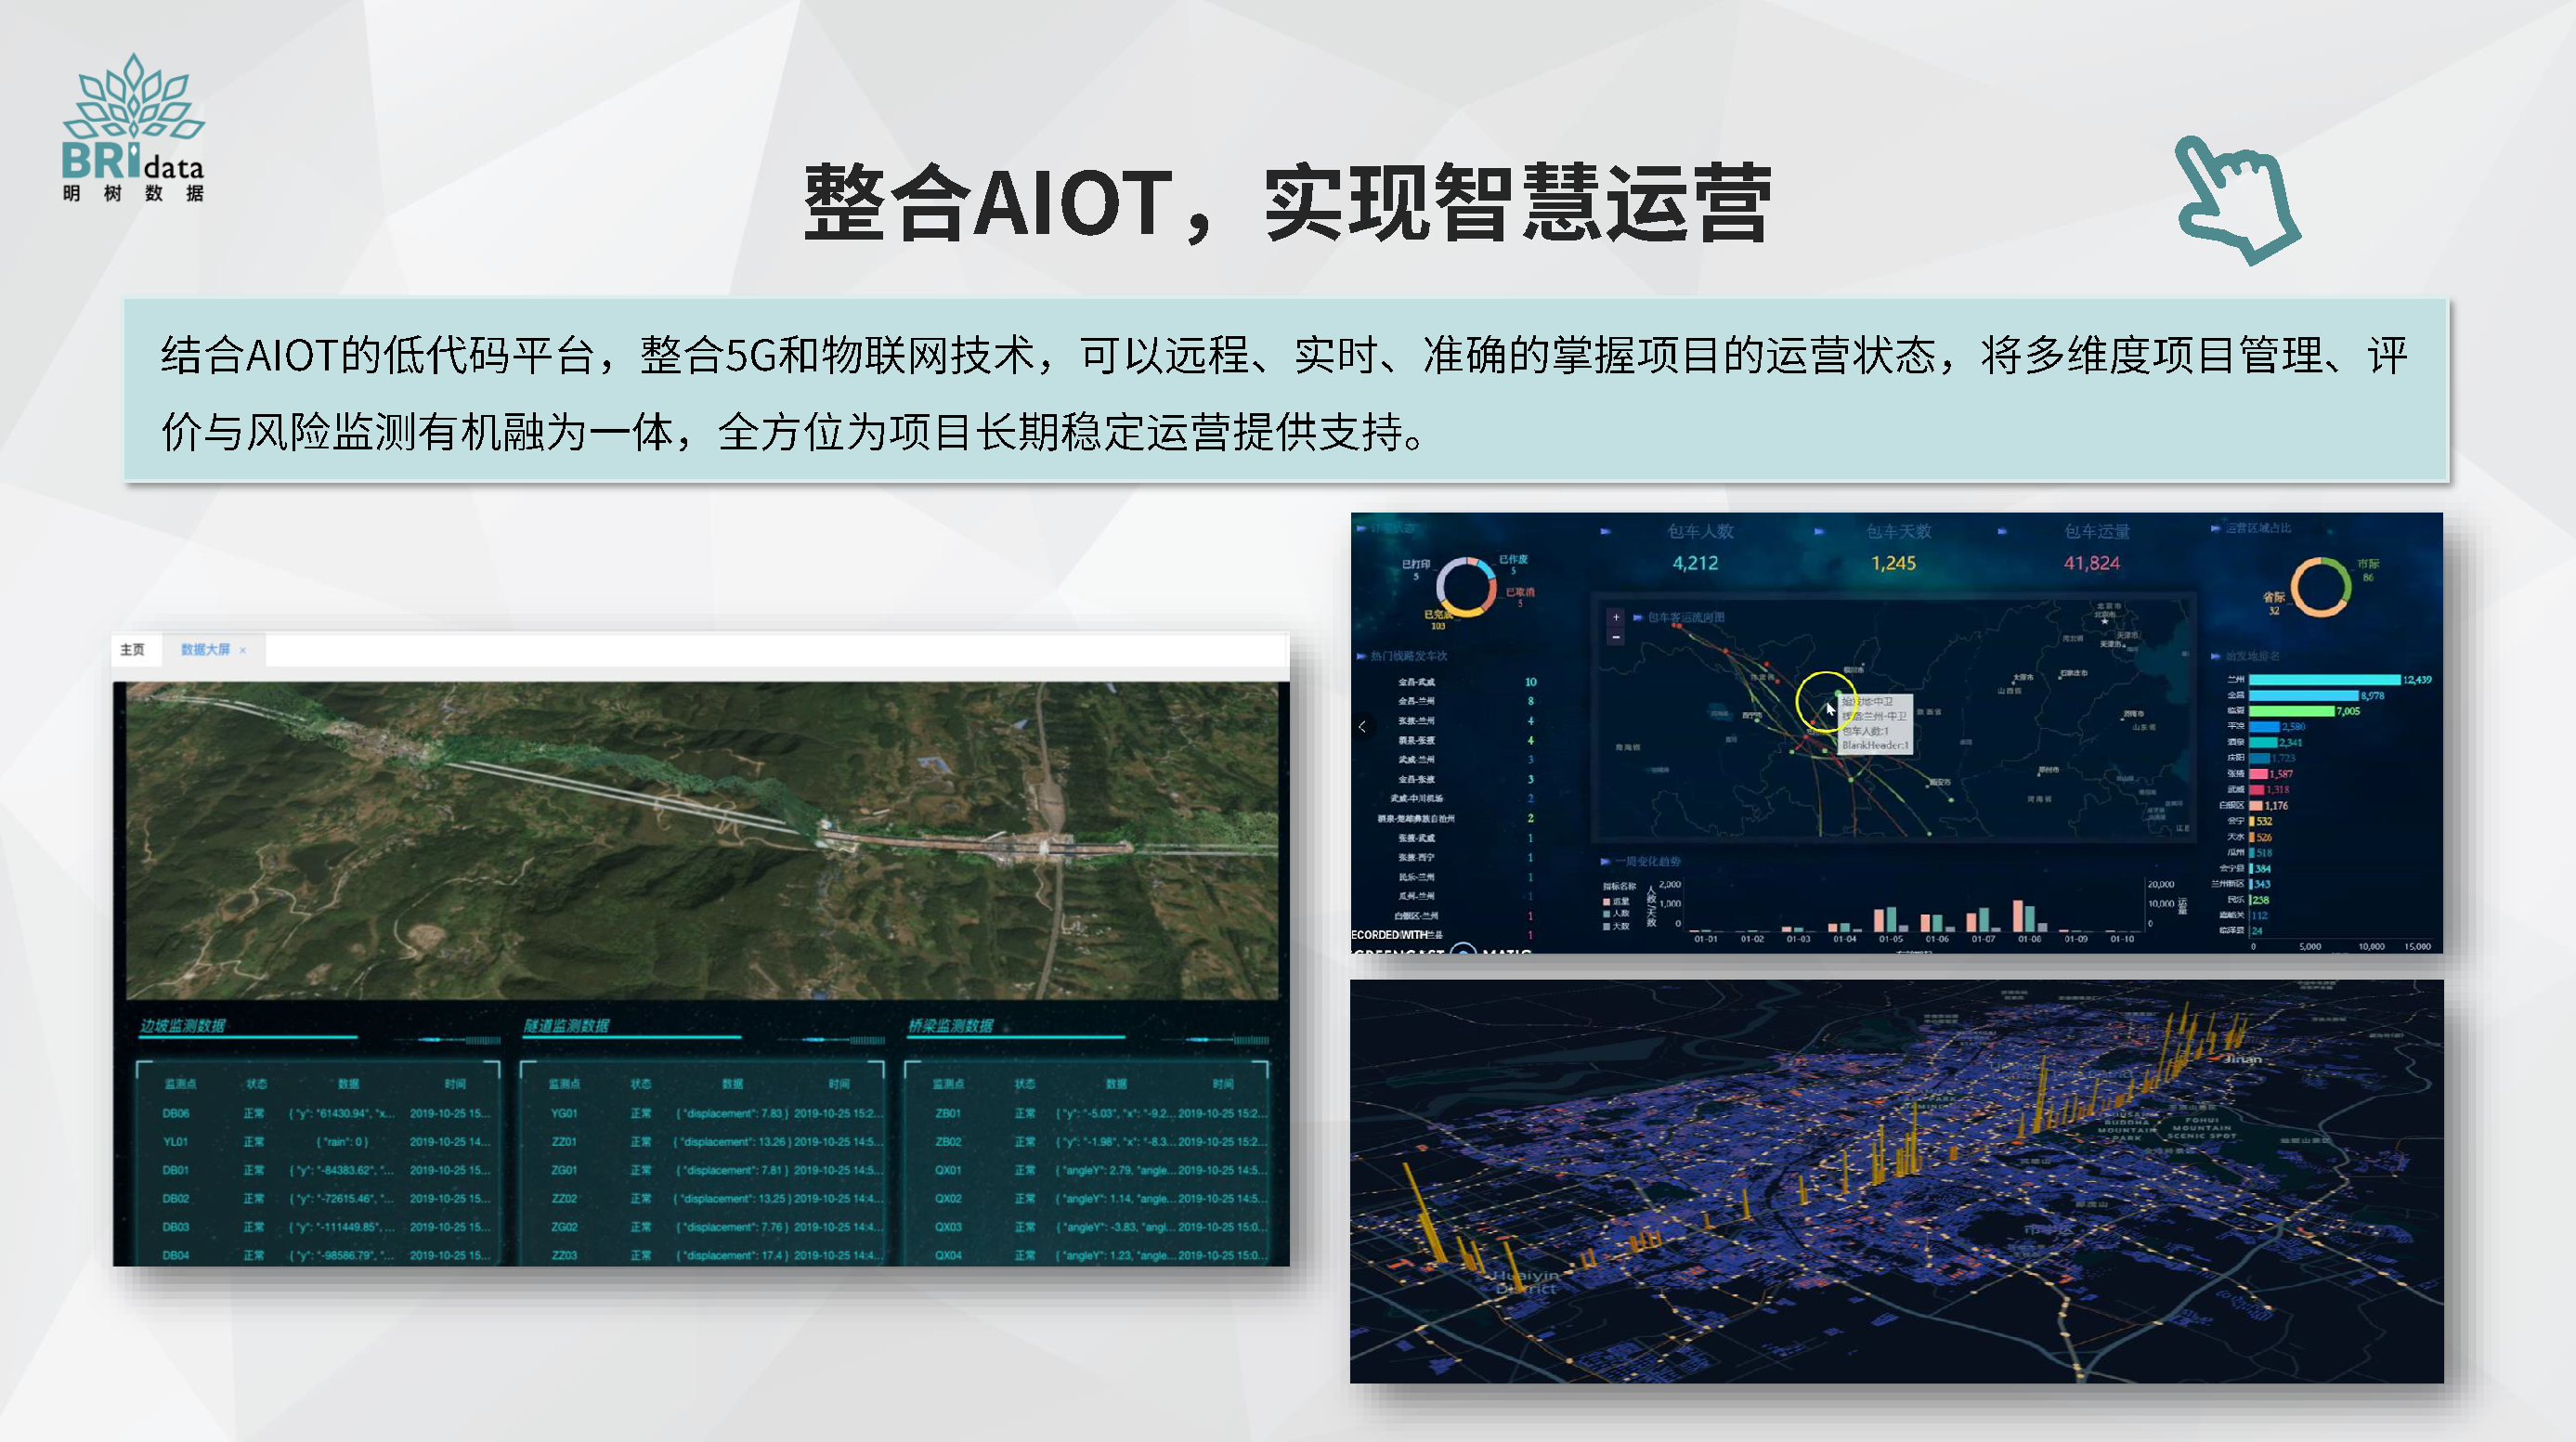Click the 市际 86 donut label

2368,570
